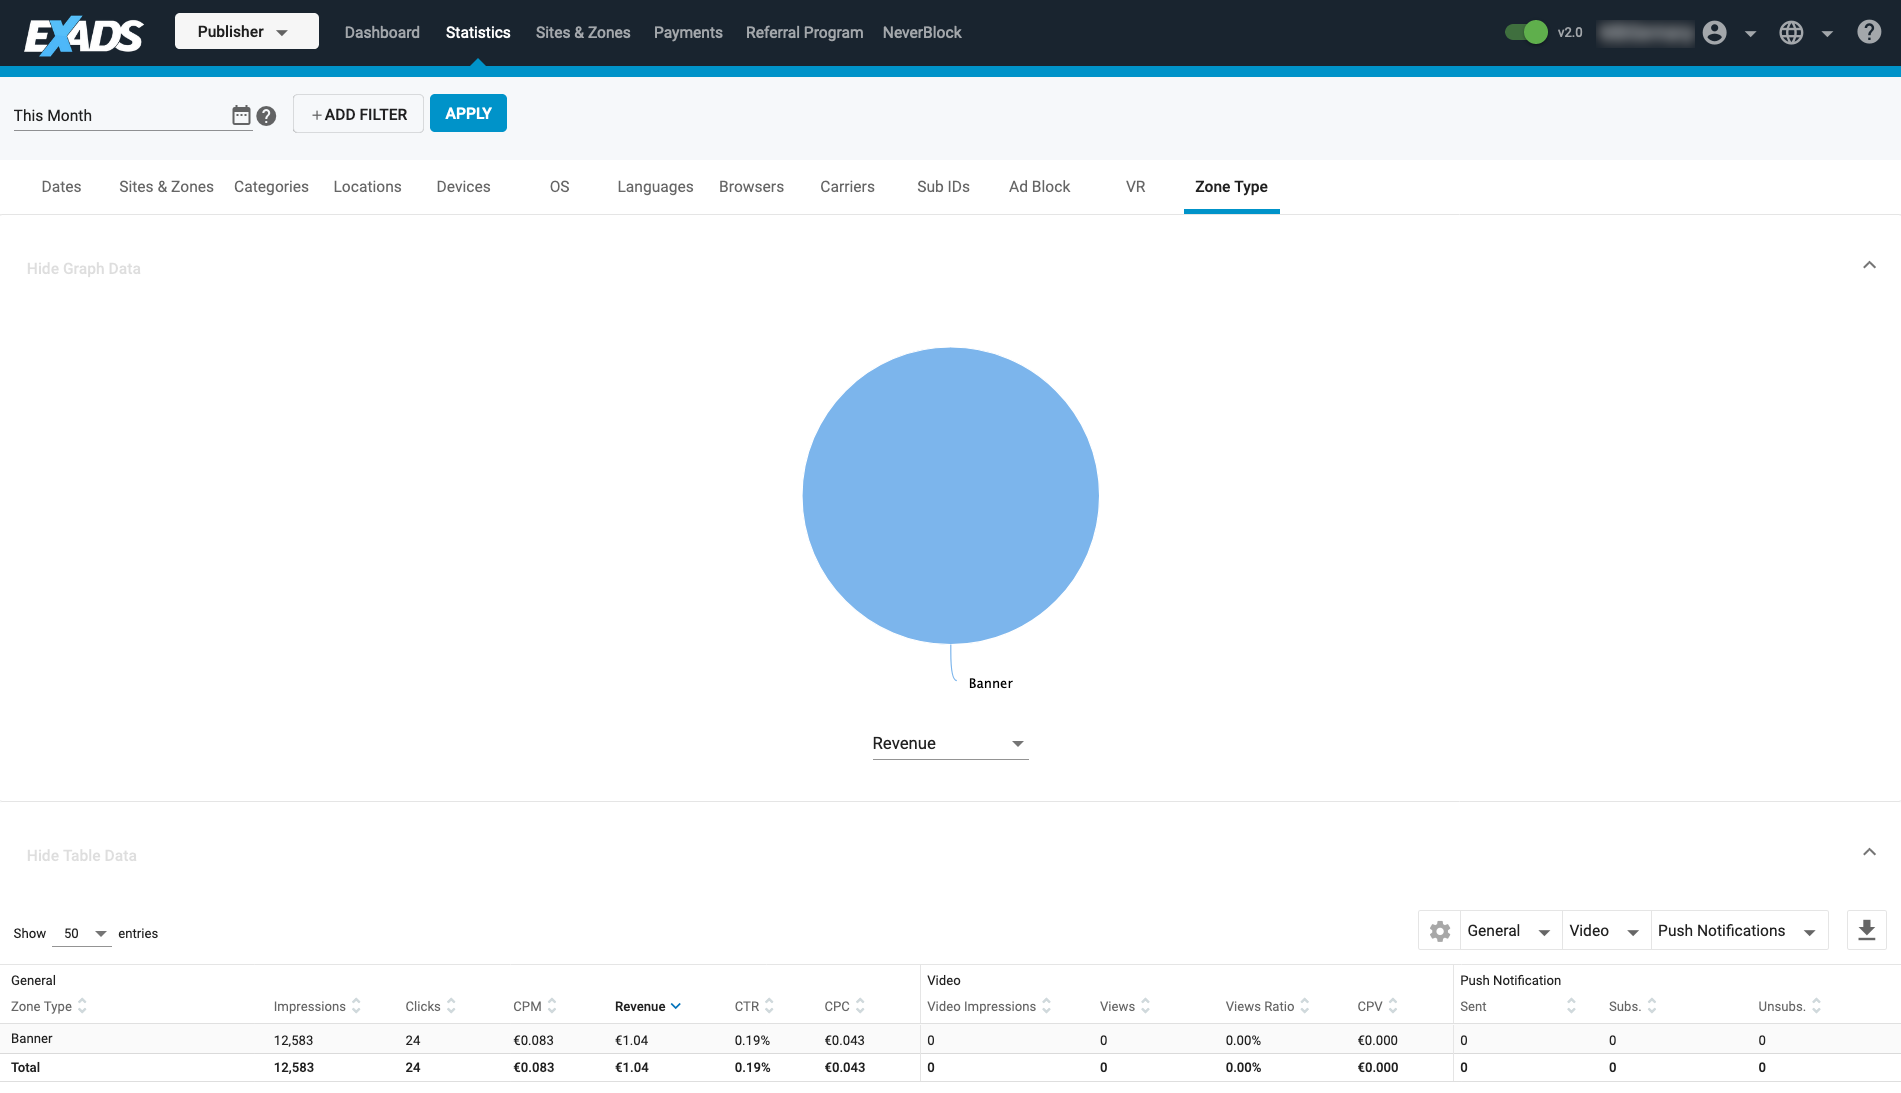Click the EXADS logo

84,35
